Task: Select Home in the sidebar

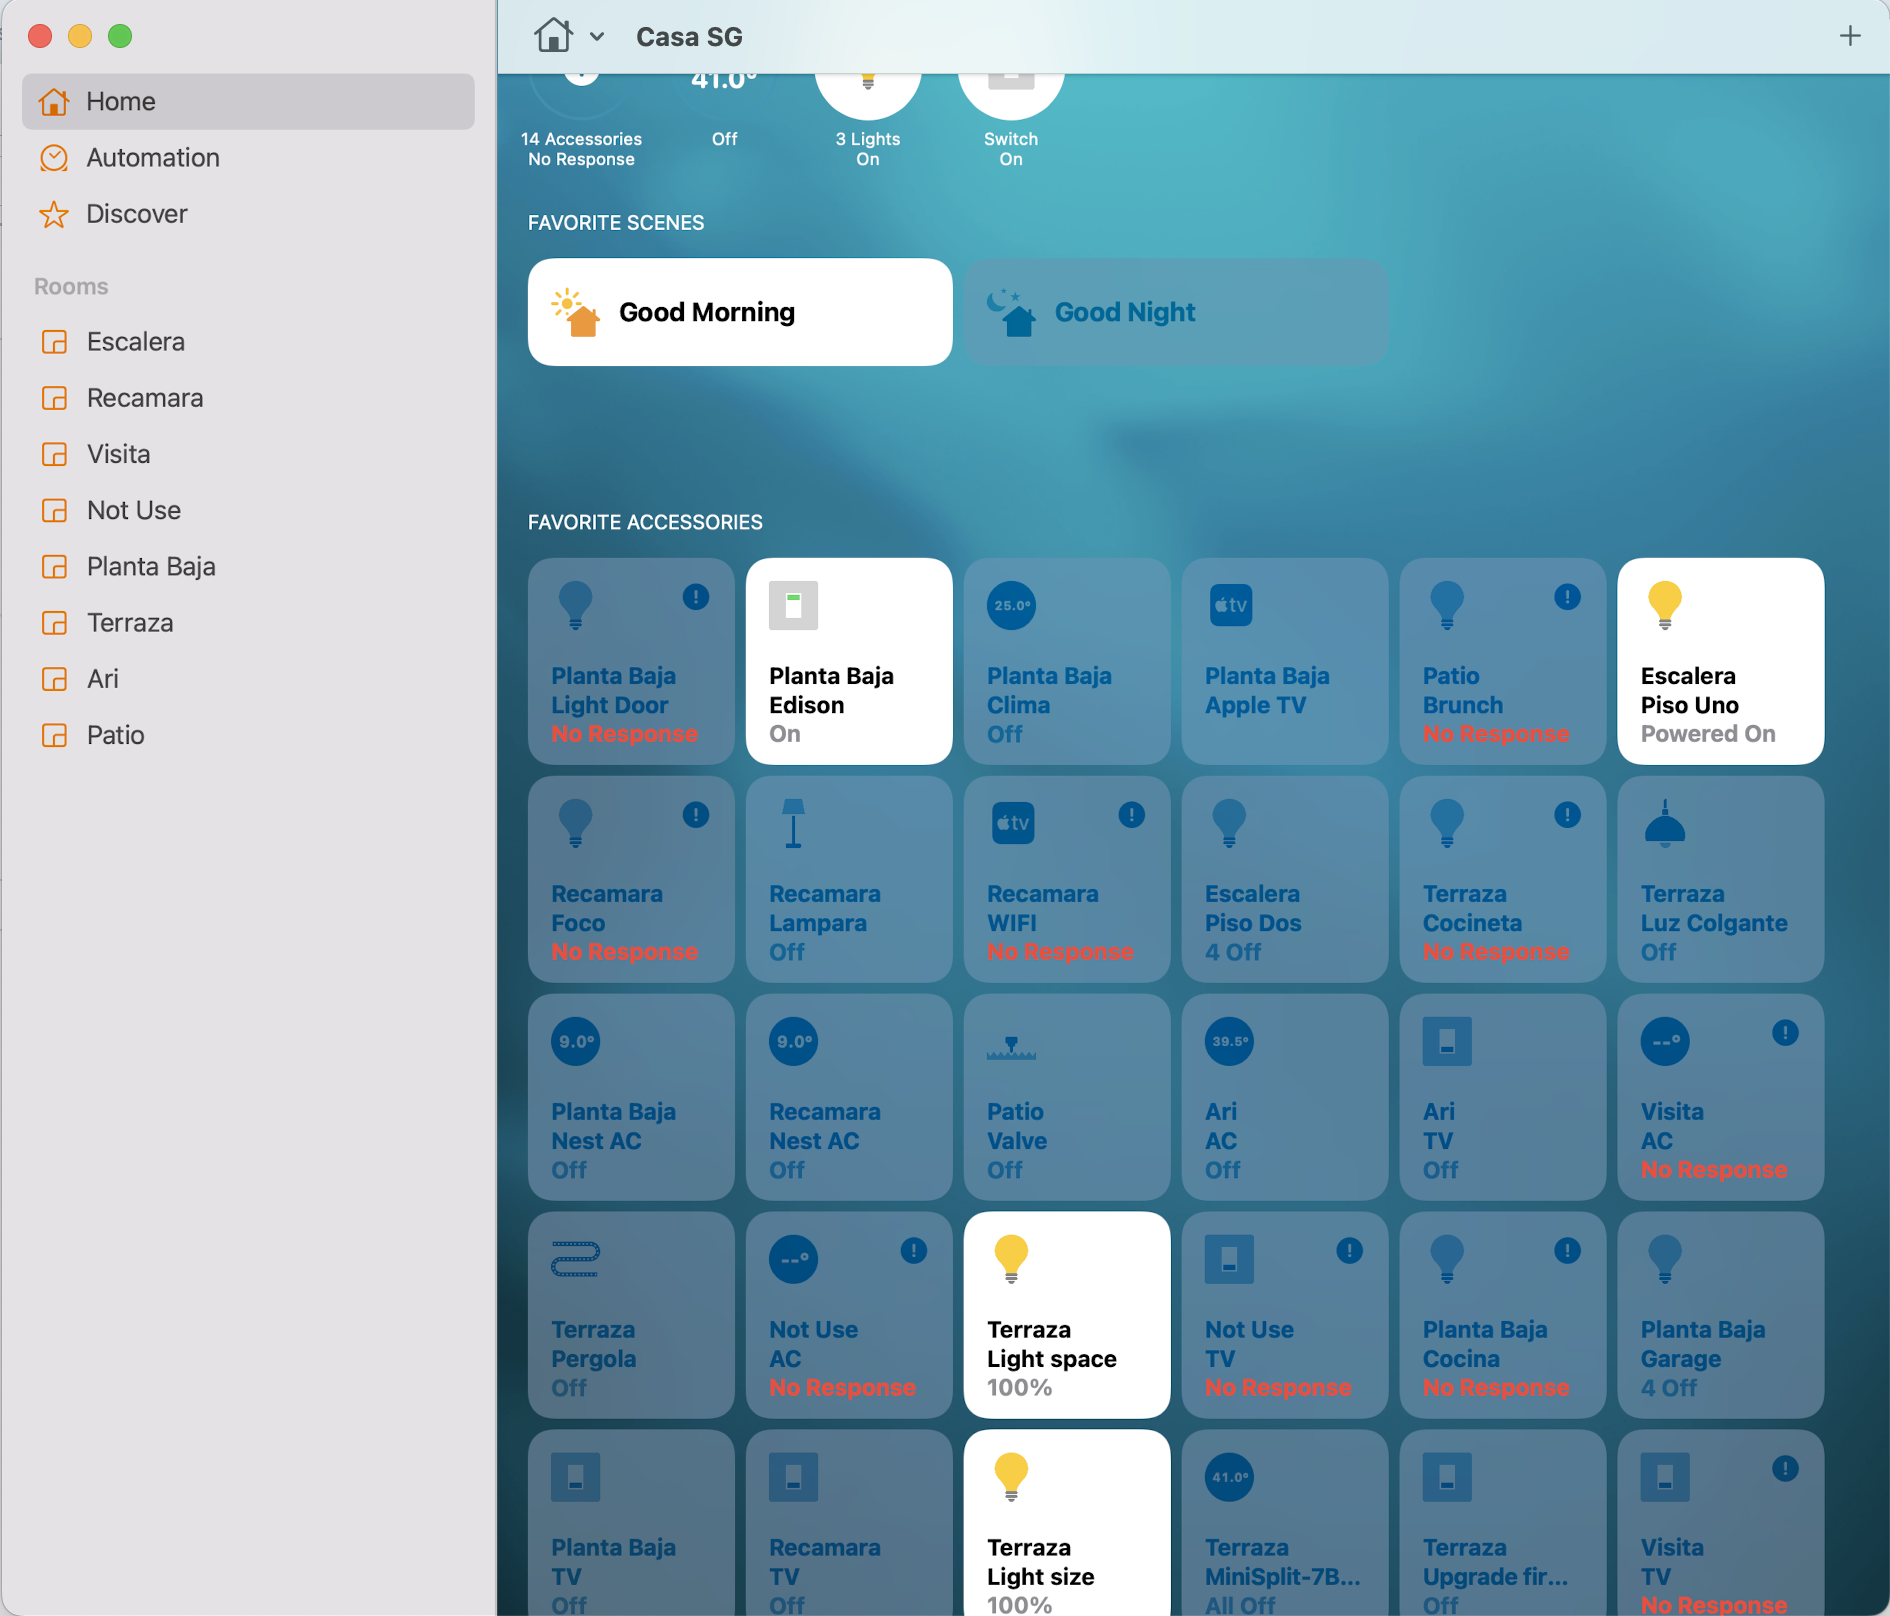Action: (248, 101)
